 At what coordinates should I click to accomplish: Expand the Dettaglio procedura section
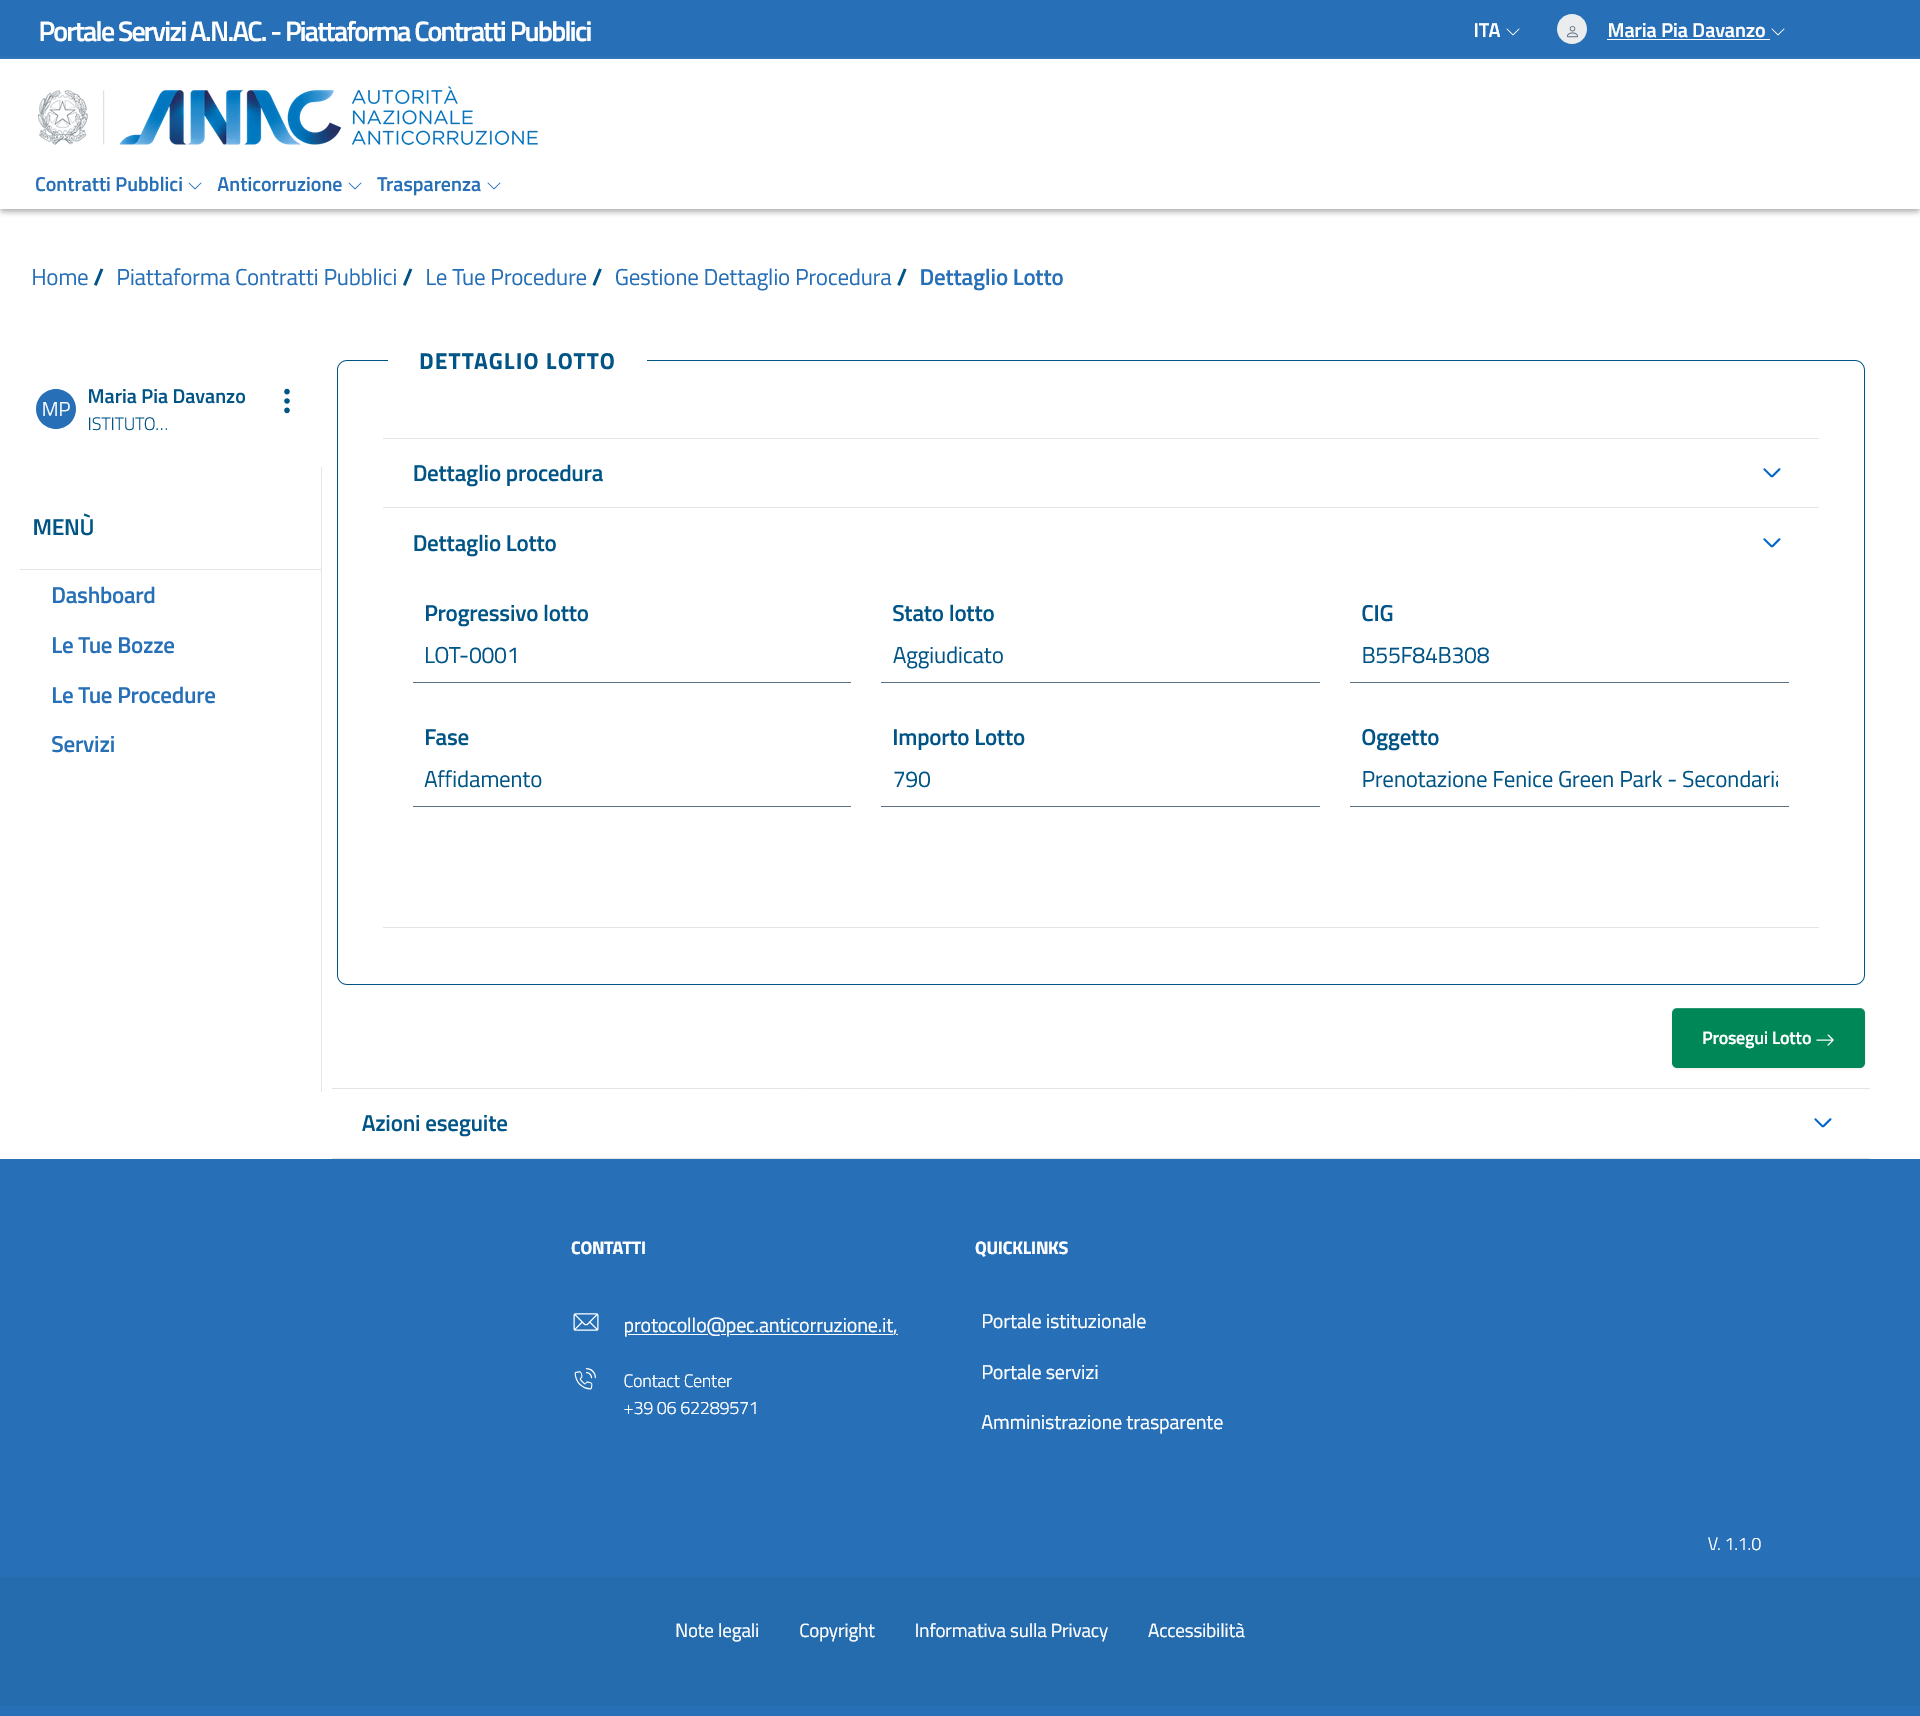pos(1771,473)
